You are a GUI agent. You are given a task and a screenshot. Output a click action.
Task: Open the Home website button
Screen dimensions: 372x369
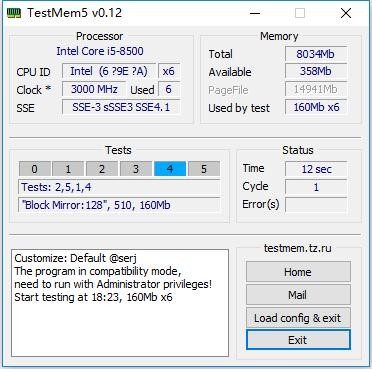[298, 272]
